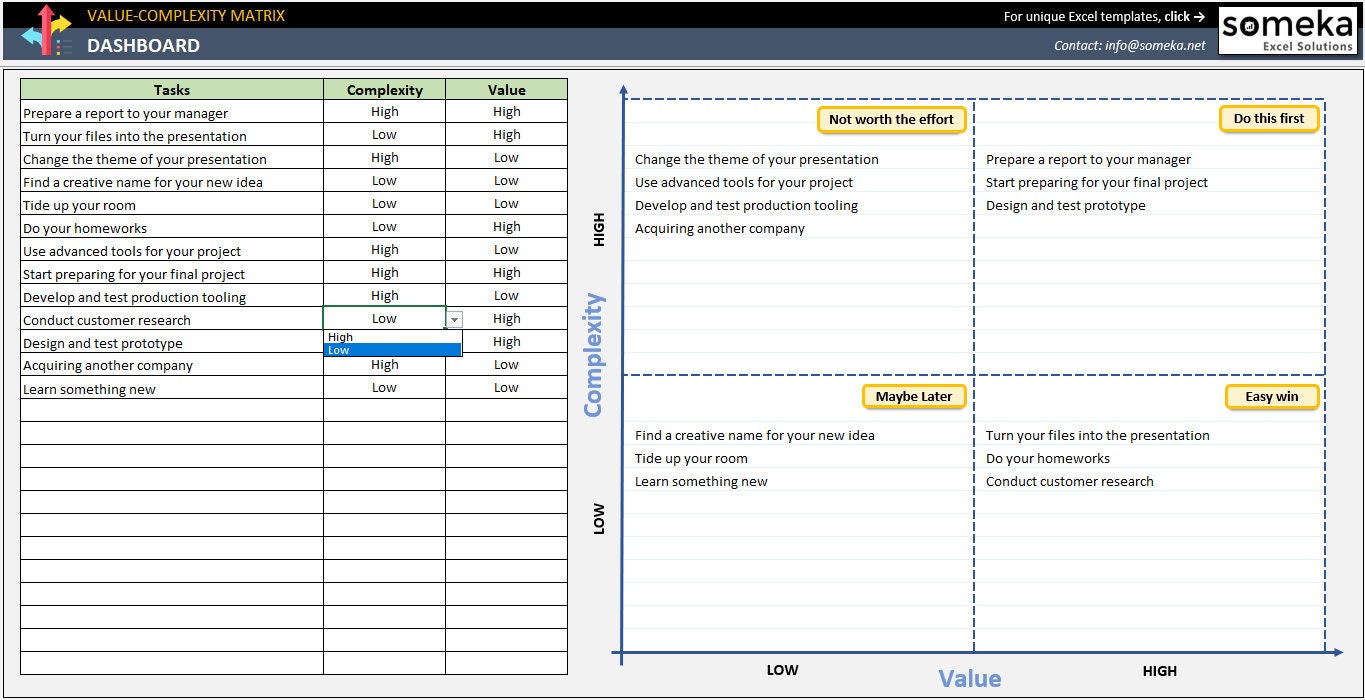
Task: Select 'Conduct customer research' in Easy win quadrant
Action: point(1070,481)
